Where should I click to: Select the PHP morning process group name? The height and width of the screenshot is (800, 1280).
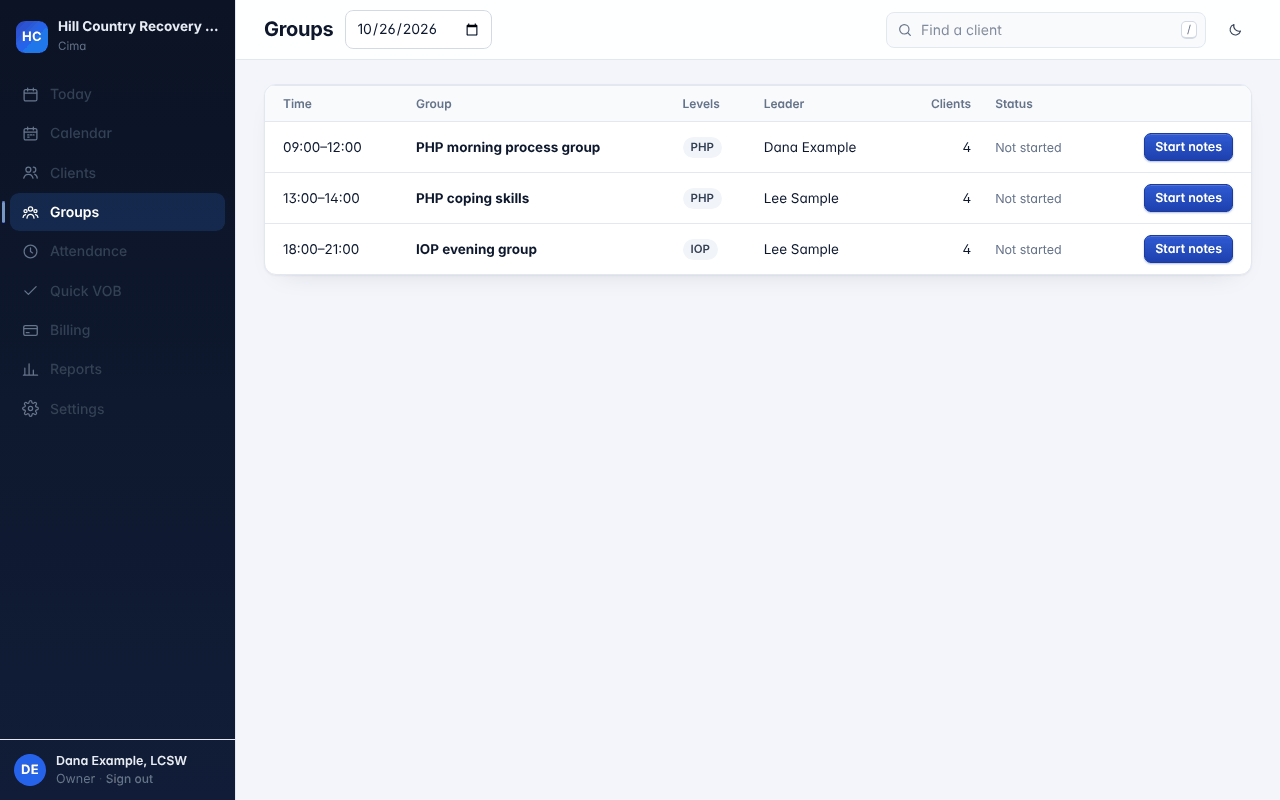tap(508, 147)
